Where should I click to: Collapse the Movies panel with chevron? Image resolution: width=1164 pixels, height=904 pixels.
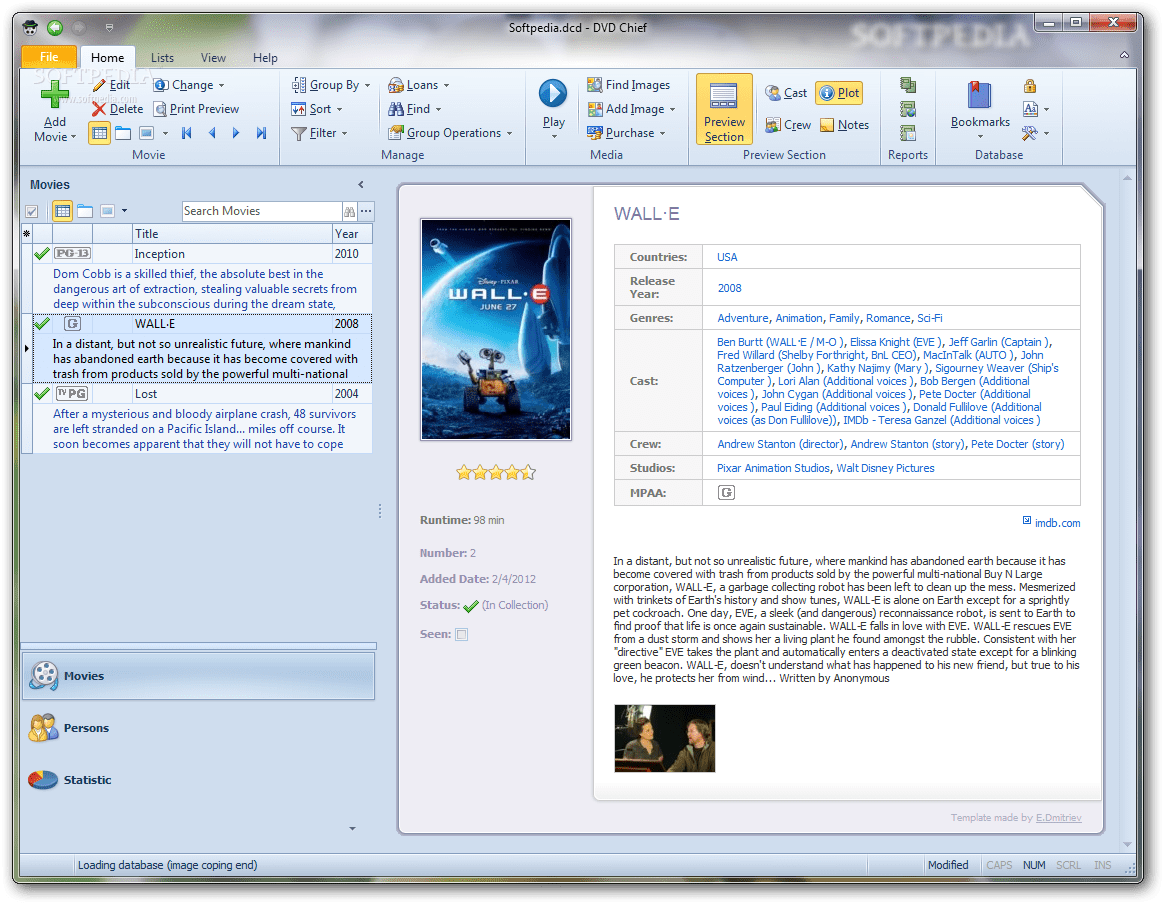pyautogui.click(x=362, y=185)
